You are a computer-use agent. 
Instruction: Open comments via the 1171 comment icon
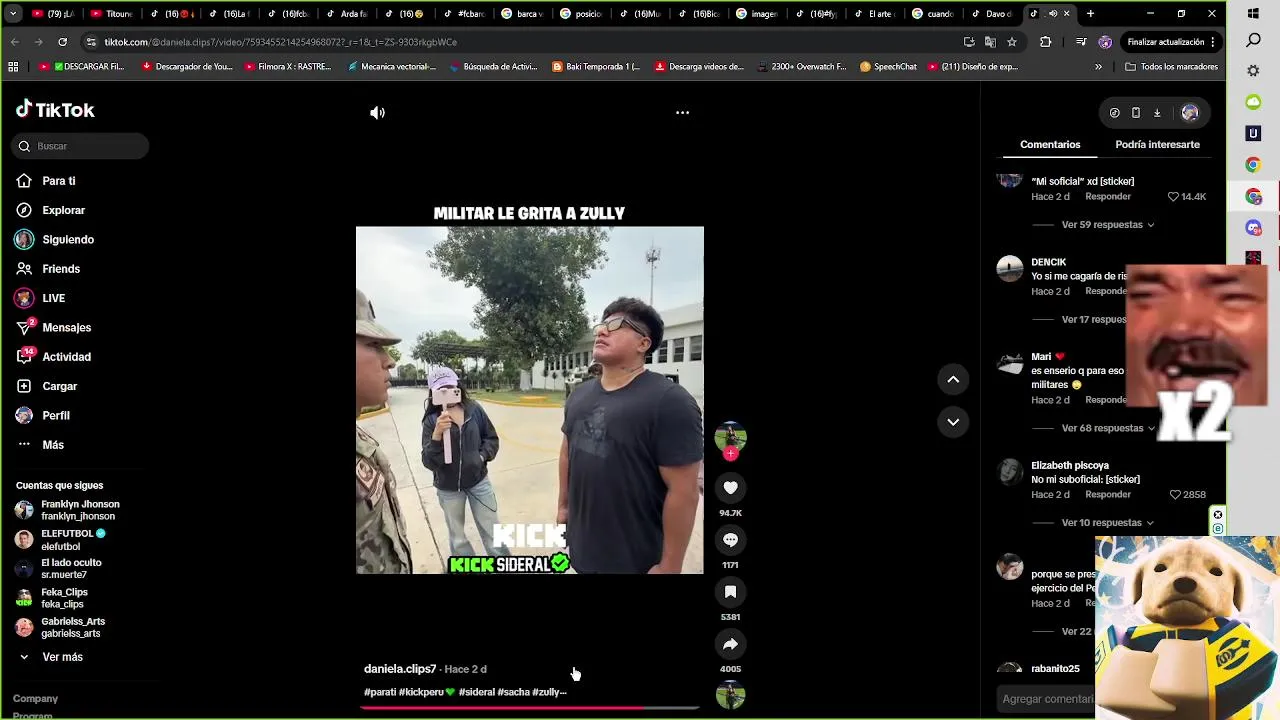[730, 540]
